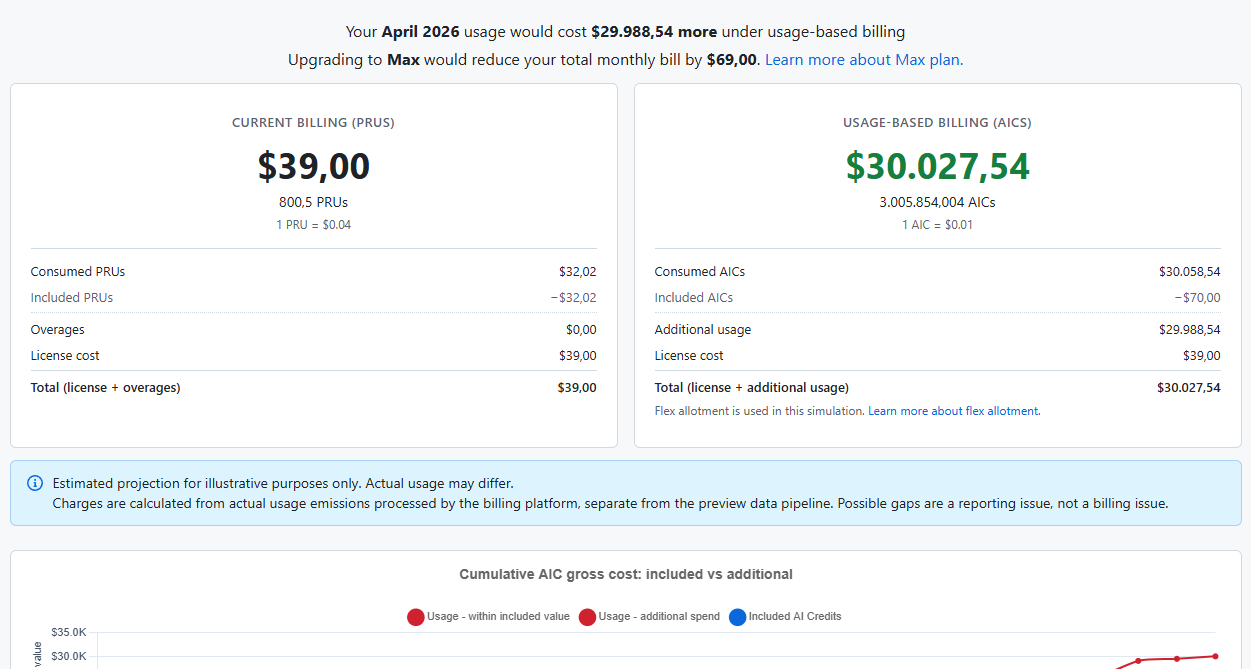Click the −$70,00 included AICs value
The image size is (1251, 669).
(x=1197, y=298)
